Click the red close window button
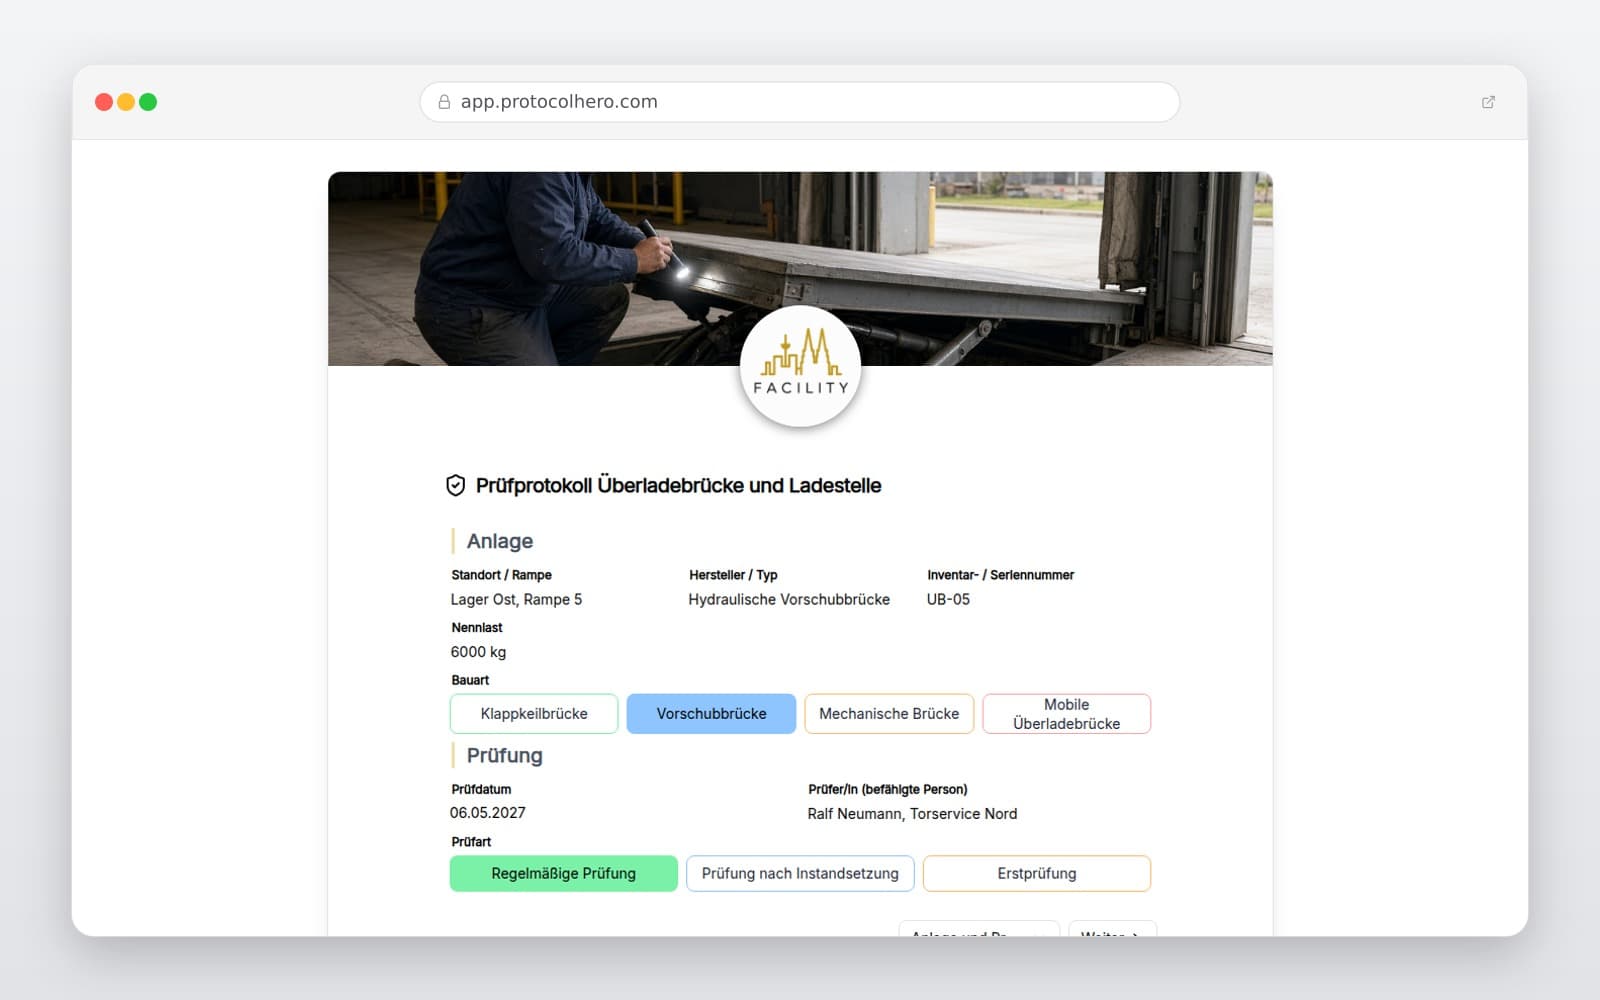1600x1000 pixels. click(104, 102)
